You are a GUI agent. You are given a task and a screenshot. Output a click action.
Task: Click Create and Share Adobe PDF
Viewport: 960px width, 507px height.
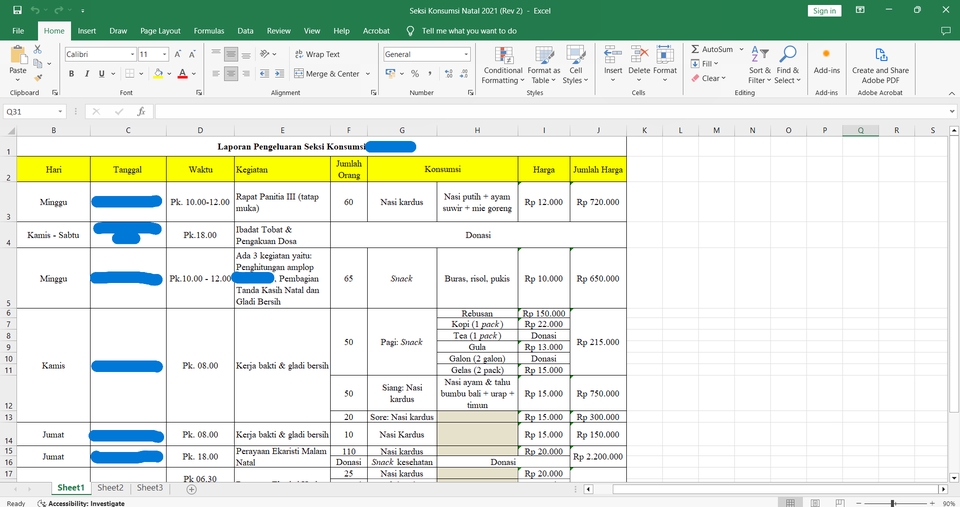point(880,65)
